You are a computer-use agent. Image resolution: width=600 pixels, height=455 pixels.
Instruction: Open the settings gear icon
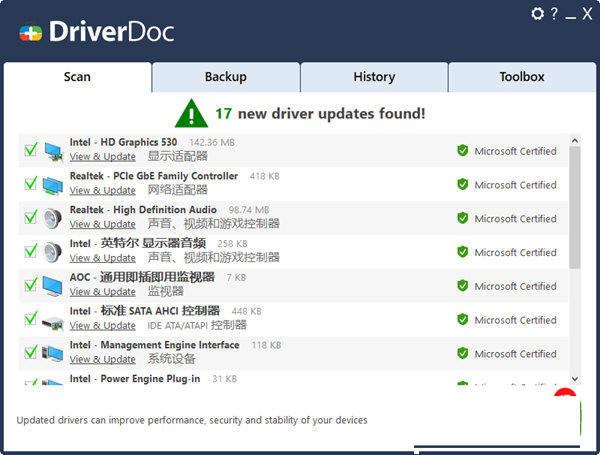537,14
